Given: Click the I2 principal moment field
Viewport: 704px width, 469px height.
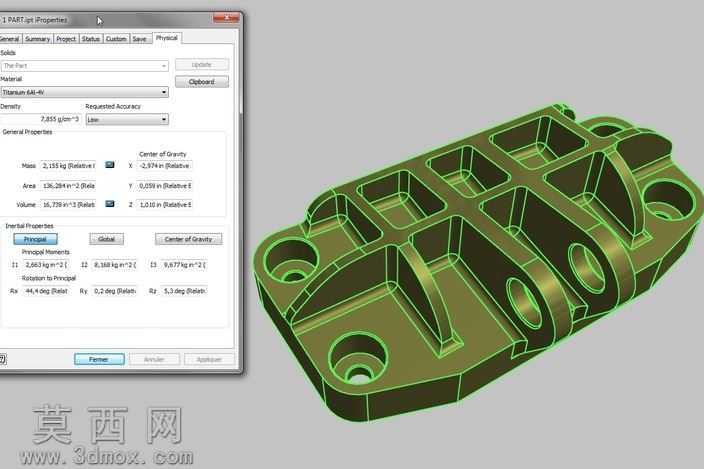Looking at the screenshot, I should click(114, 265).
